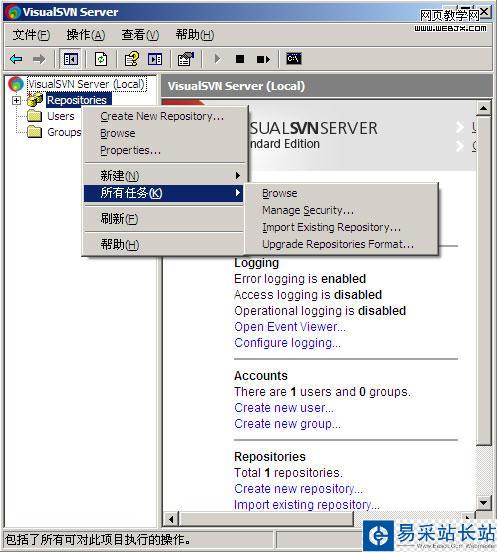Image resolution: width=497 pixels, height=552 pixels.
Task: Click the Restart service icon
Action: pyautogui.click(x=263, y=59)
